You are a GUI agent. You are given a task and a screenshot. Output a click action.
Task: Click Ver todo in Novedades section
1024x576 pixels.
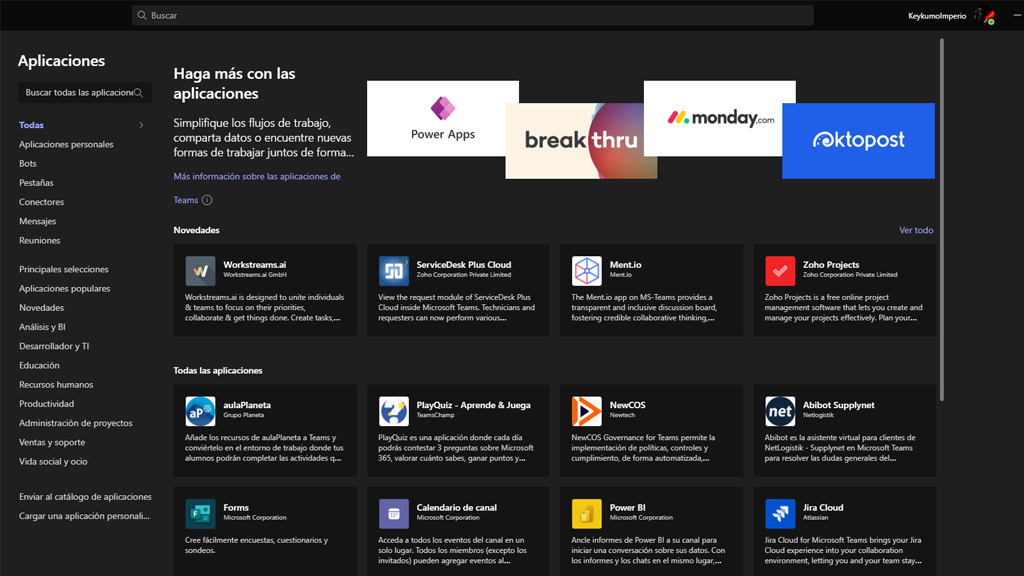point(916,230)
